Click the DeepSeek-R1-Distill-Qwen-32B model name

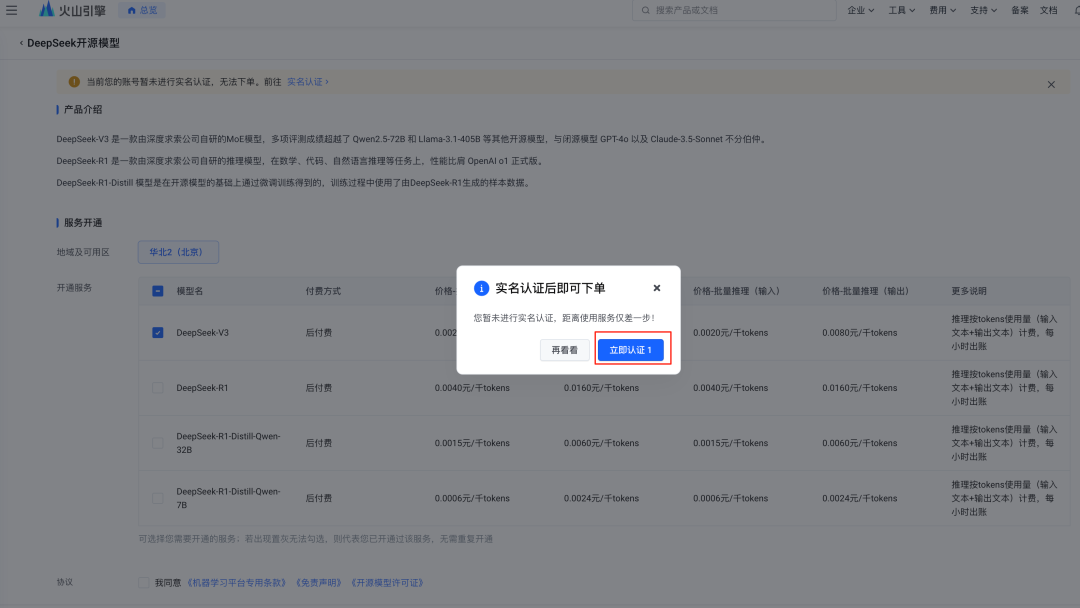(x=228, y=443)
